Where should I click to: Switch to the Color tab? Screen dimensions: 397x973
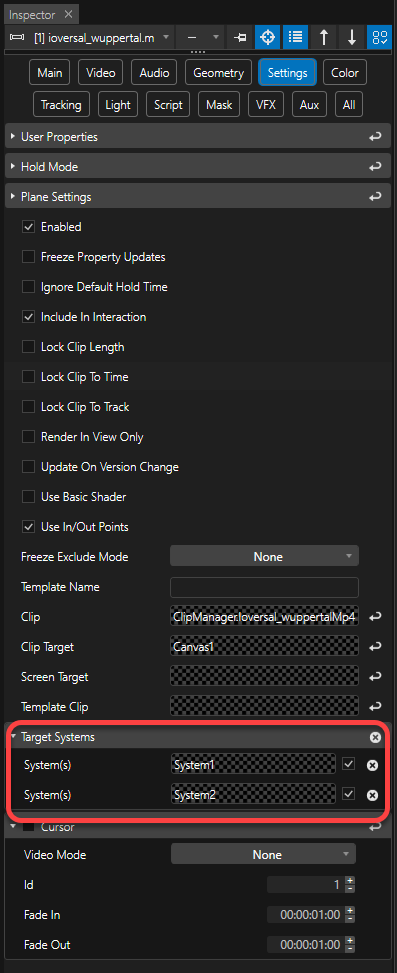pyautogui.click(x=345, y=73)
